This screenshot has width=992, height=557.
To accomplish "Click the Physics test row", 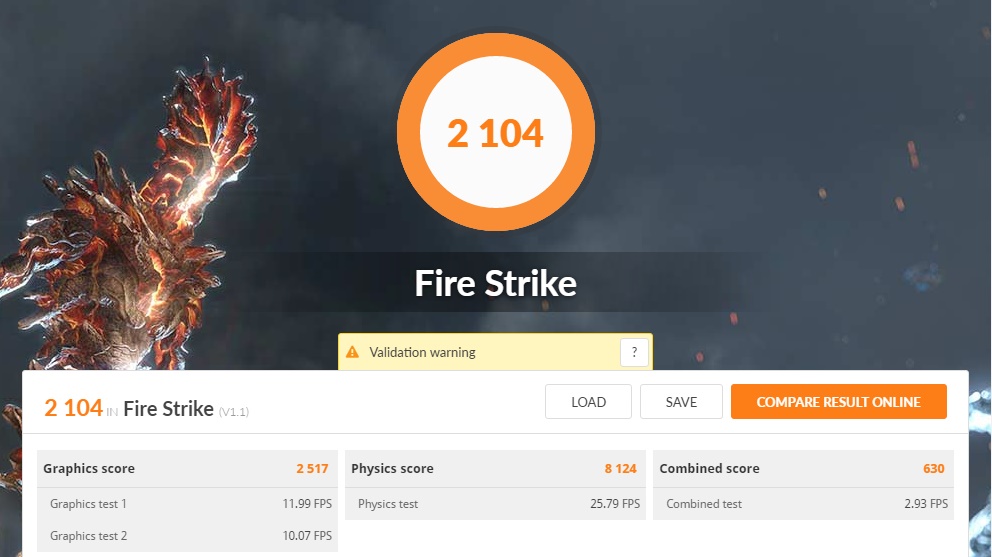I will pos(495,504).
